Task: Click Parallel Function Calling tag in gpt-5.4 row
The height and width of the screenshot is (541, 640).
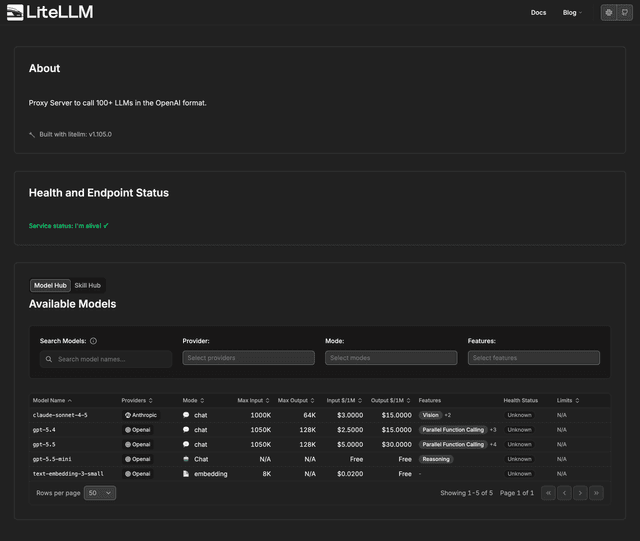Action: click(x=453, y=430)
